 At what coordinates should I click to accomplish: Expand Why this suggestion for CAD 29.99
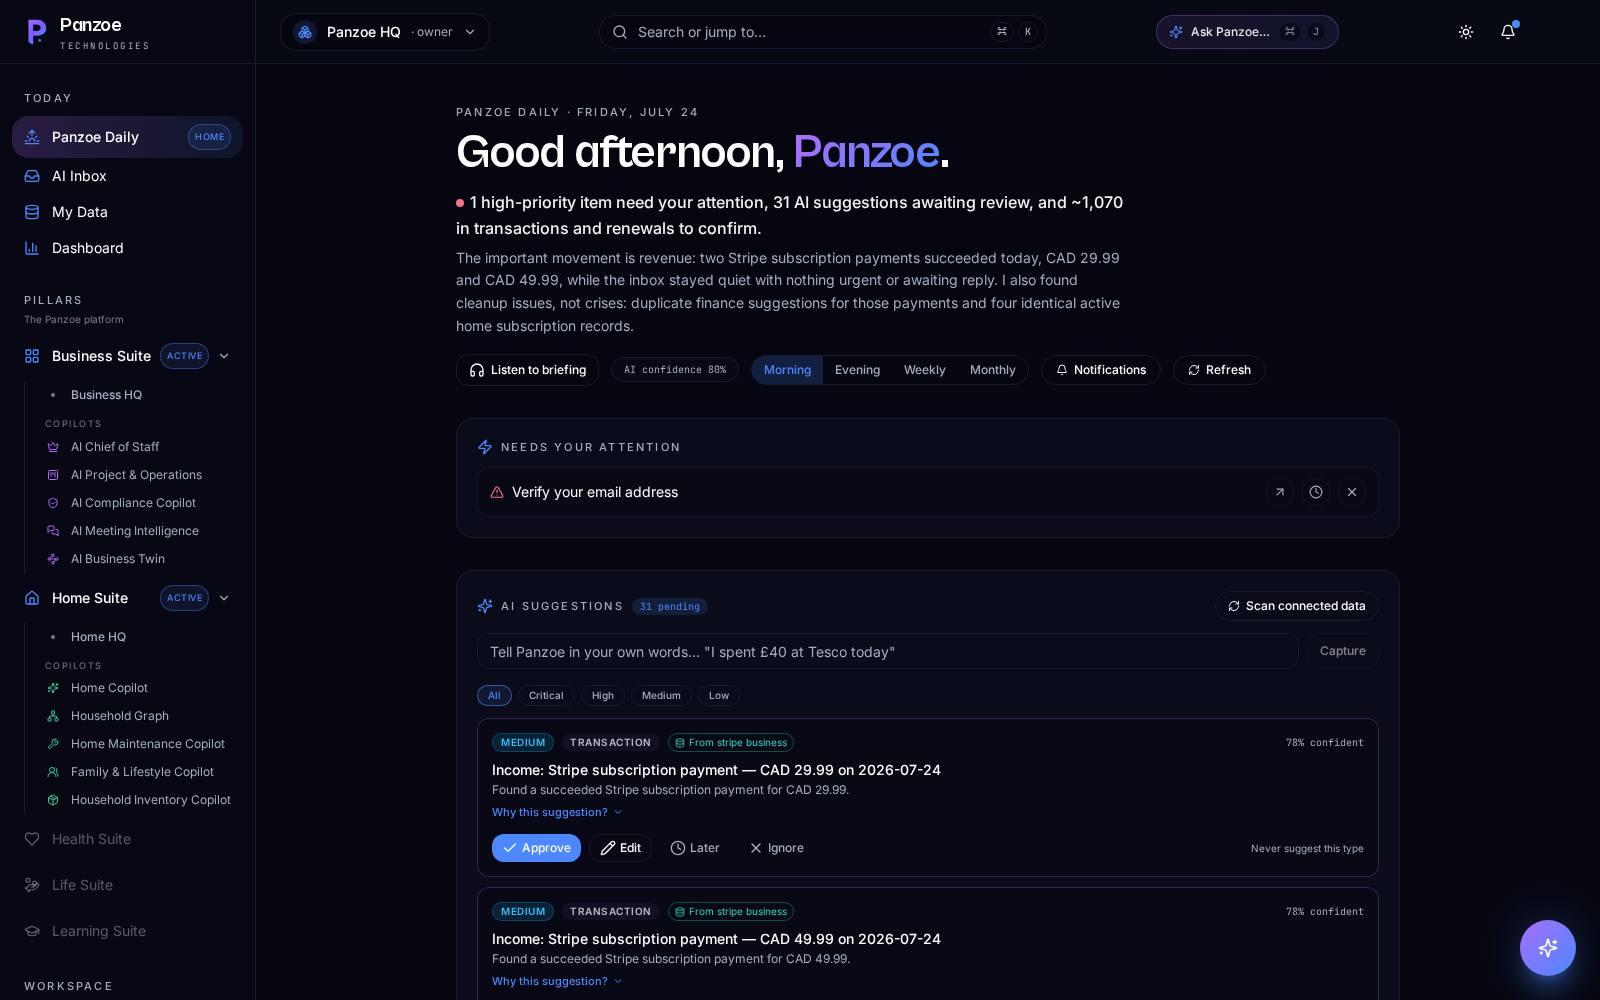tap(557, 812)
